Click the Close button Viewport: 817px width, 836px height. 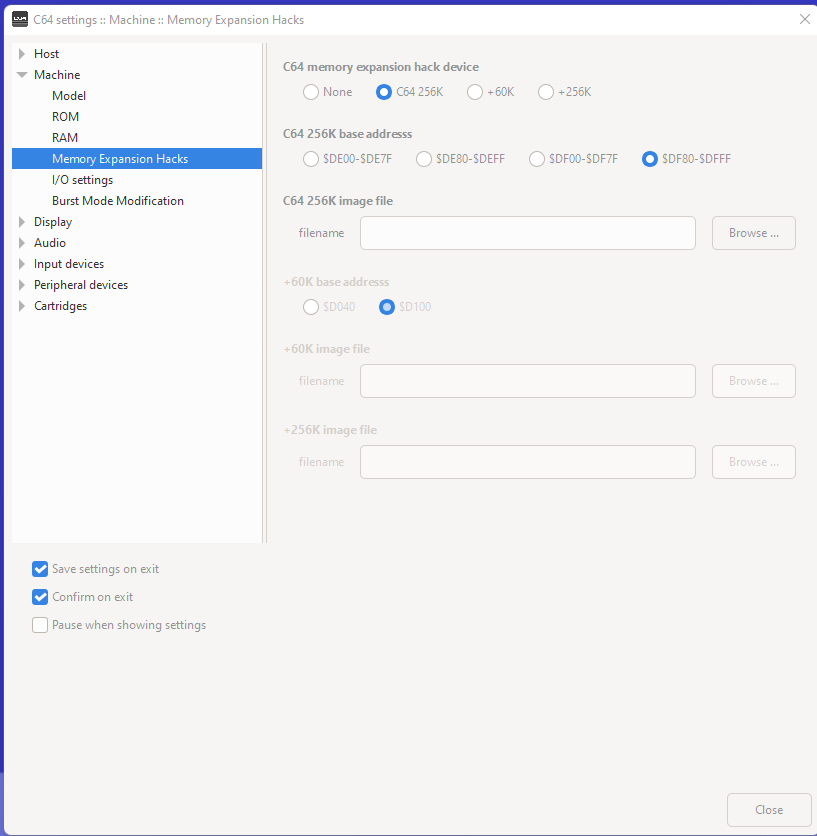(769, 810)
